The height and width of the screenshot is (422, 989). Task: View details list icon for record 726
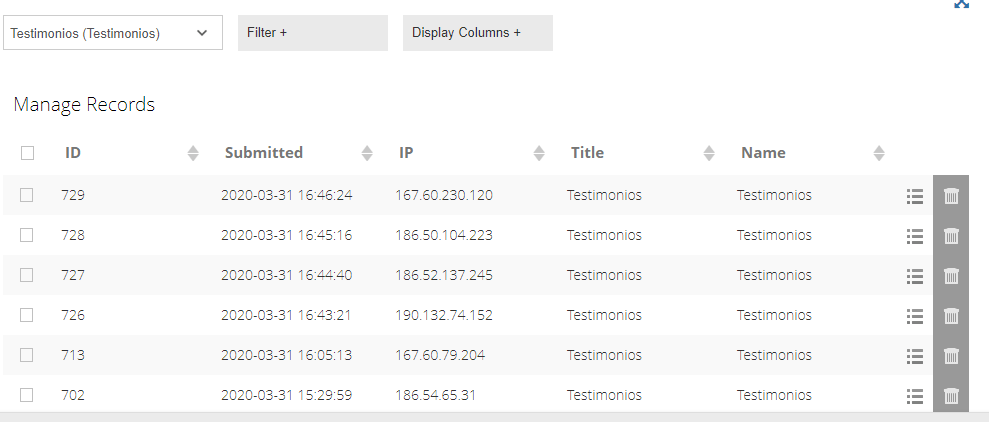[x=915, y=316]
